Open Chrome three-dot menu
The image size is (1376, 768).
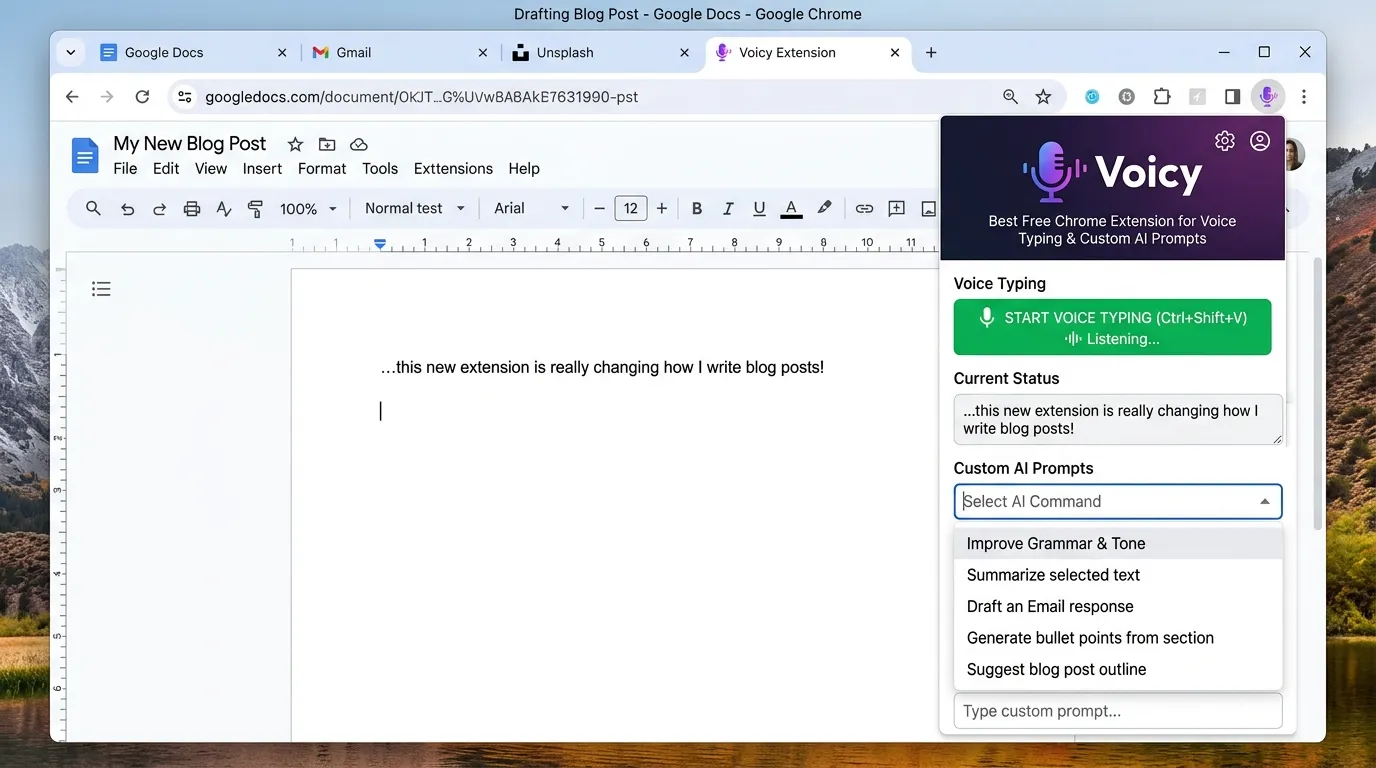[1304, 97]
